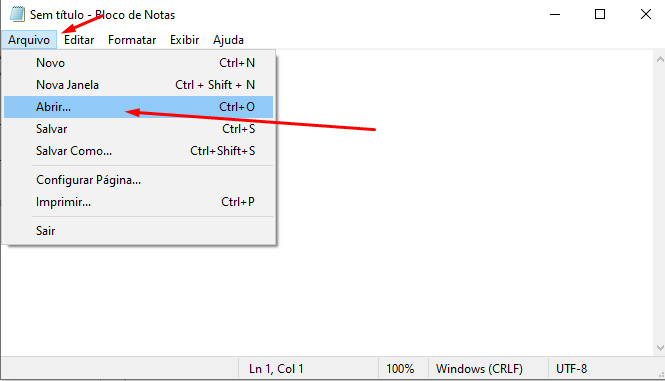Select the highlighted Abrir... option

[x=138, y=107]
